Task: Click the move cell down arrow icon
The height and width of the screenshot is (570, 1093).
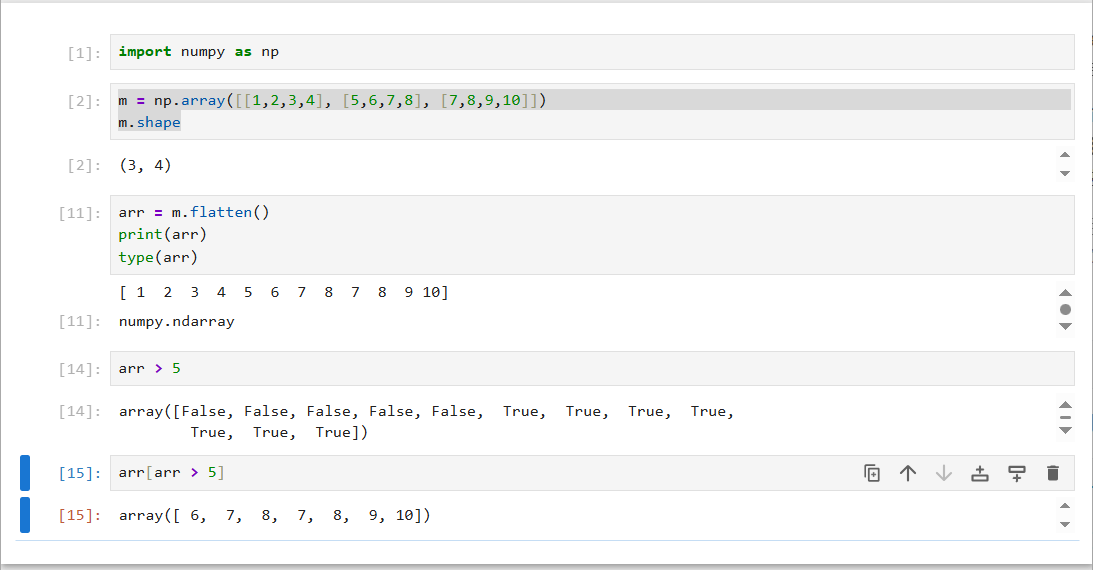Action: tap(944, 473)
